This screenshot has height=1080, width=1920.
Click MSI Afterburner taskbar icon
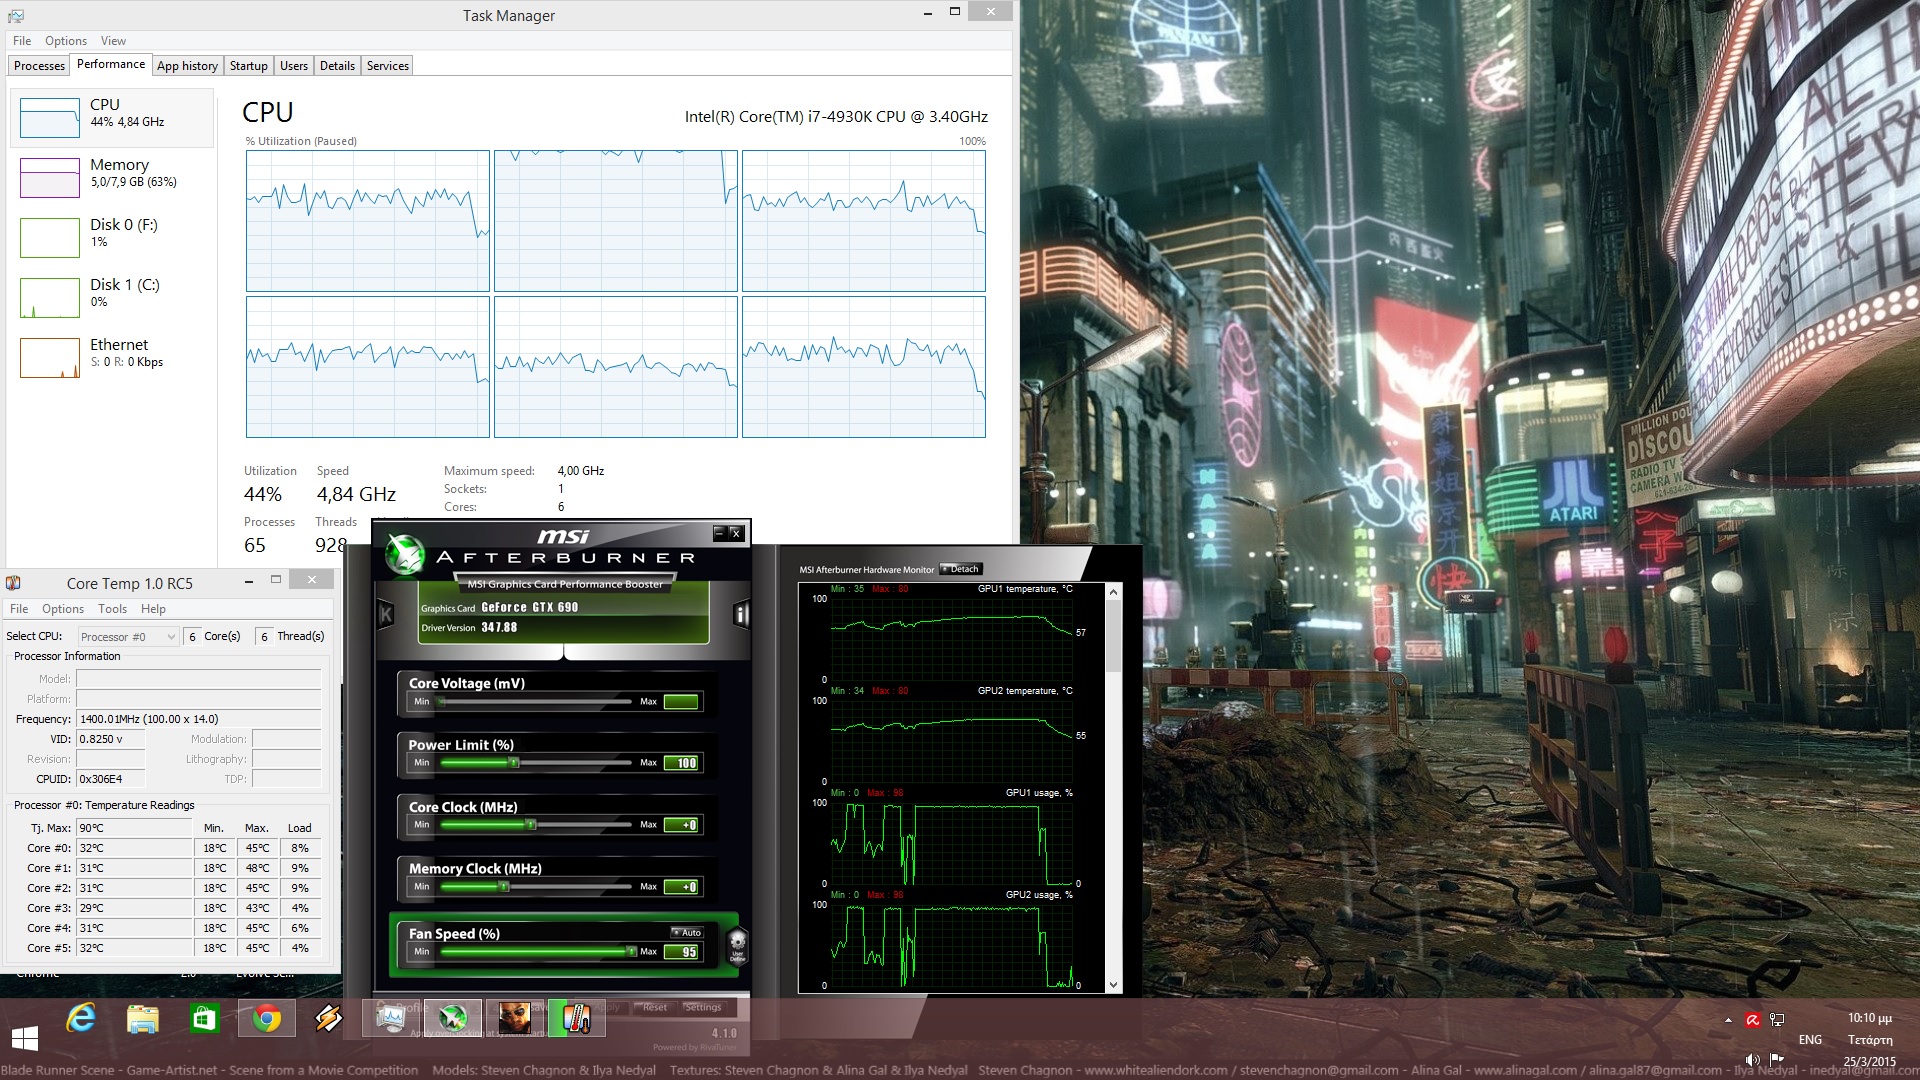453,1018
